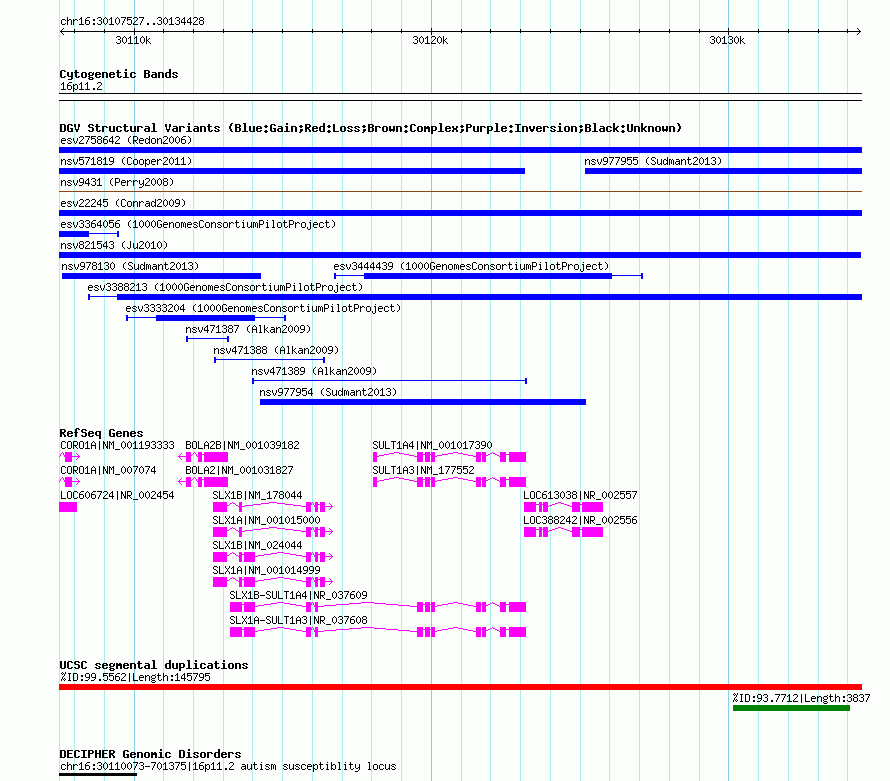Open nsv471387 (Alkan2009) label

coord(248,329)
